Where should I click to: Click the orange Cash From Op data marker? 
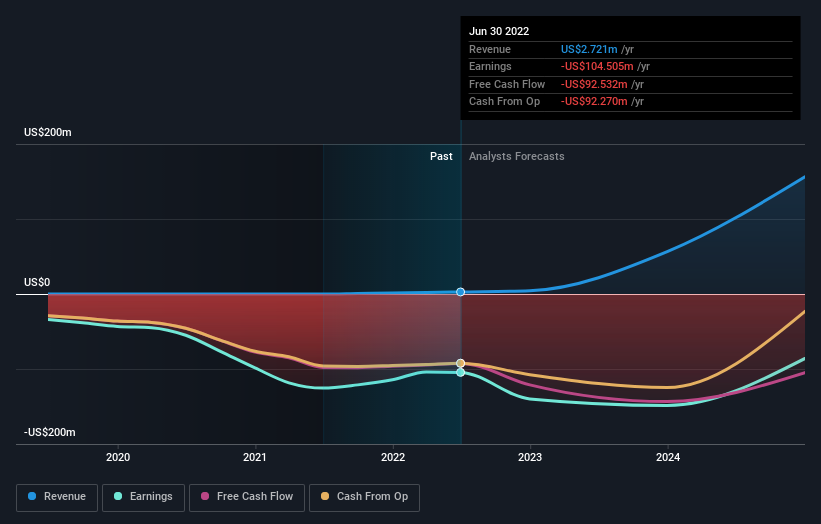pos(461,363)
